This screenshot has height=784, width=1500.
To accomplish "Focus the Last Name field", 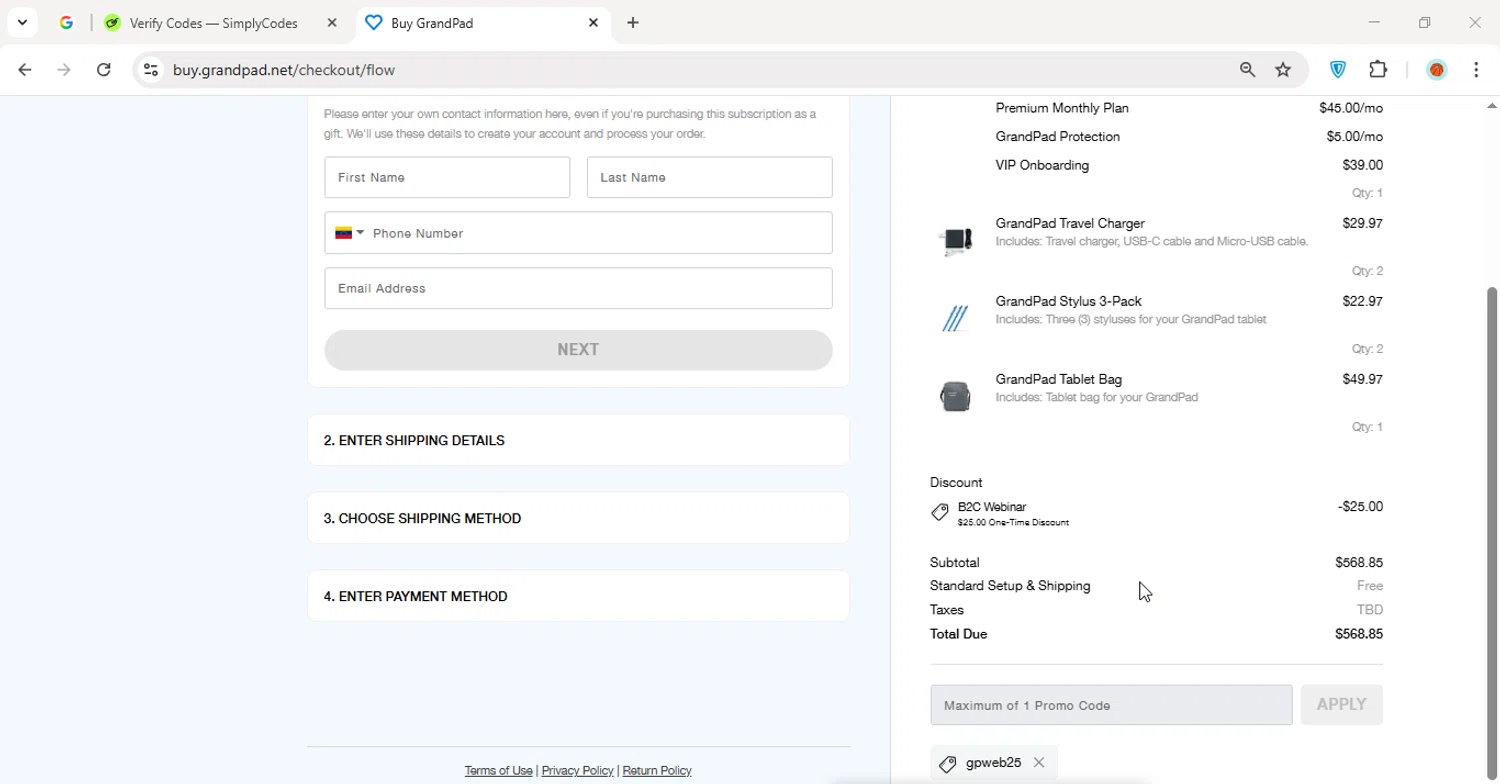I will [x=709, y=177].
